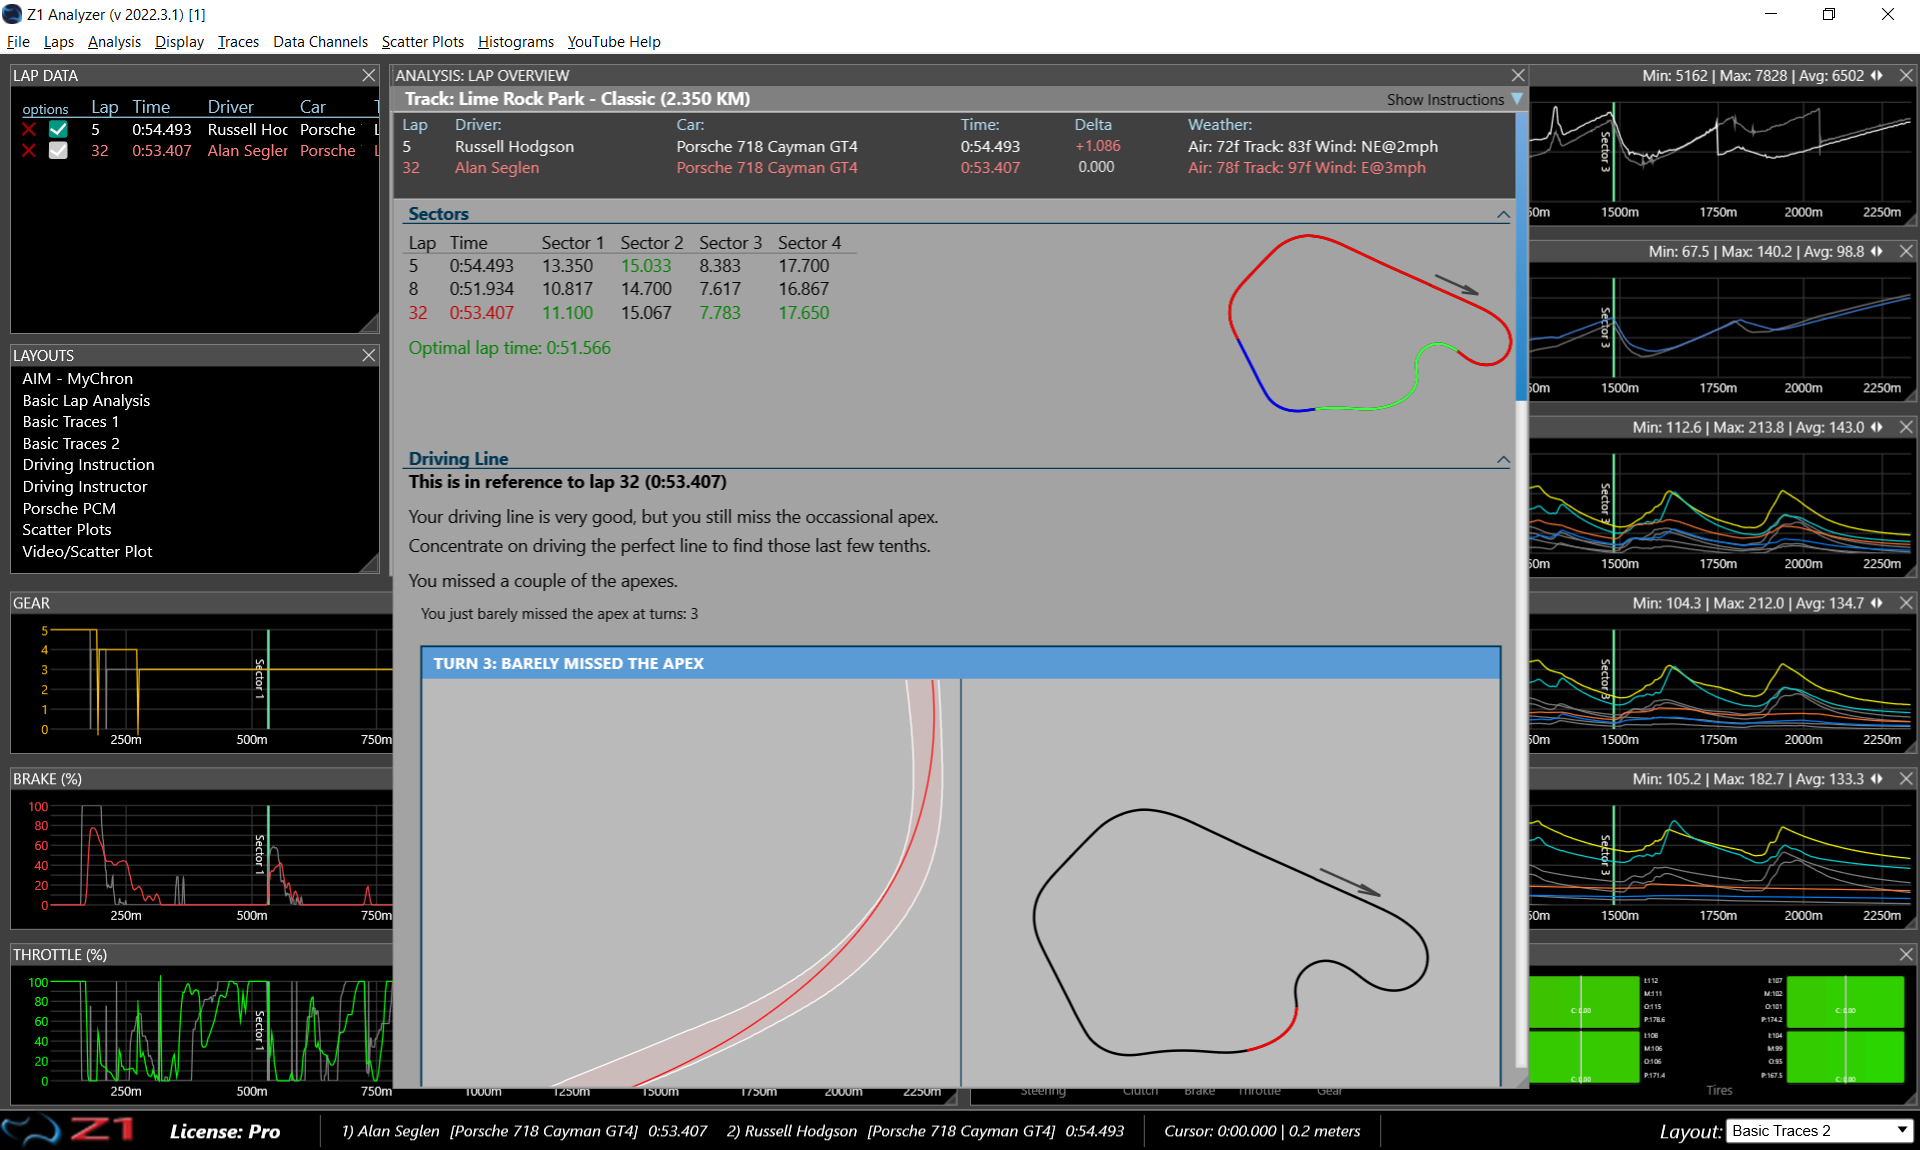
Task: Open the Data Channels menu
Action: pyautogui.click(x=320, y=42)
